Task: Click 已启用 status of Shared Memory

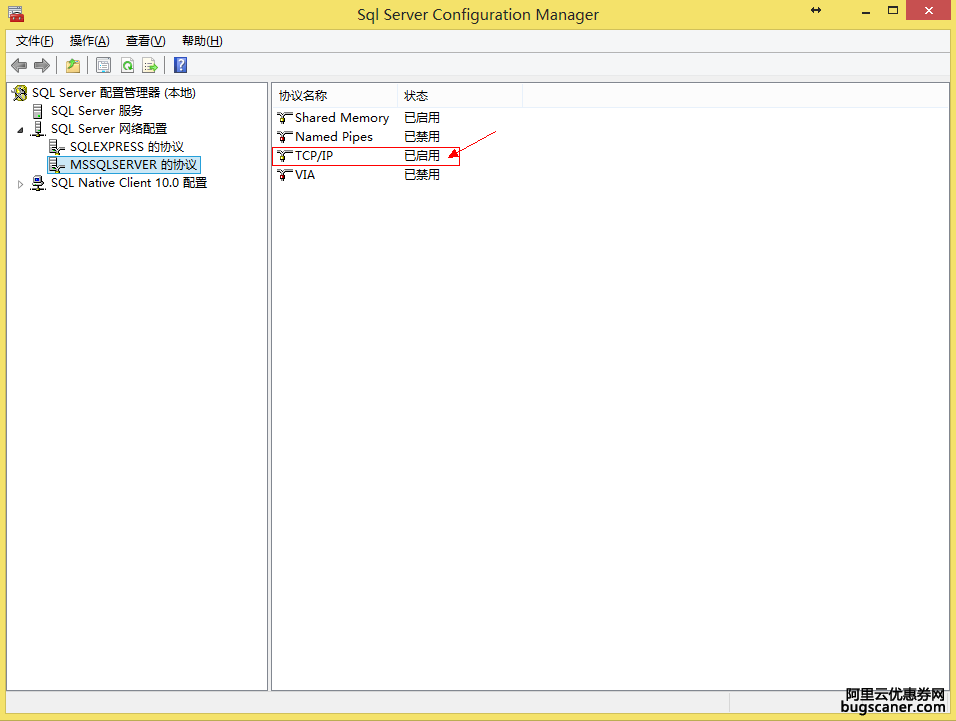Action: [422, 118]
